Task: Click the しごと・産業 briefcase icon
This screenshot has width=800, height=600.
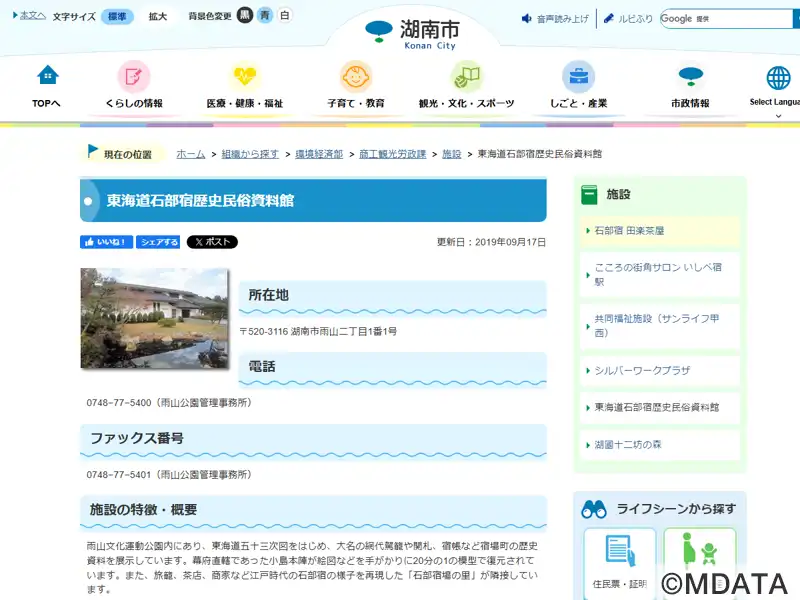Action: (x=578, y=76)
